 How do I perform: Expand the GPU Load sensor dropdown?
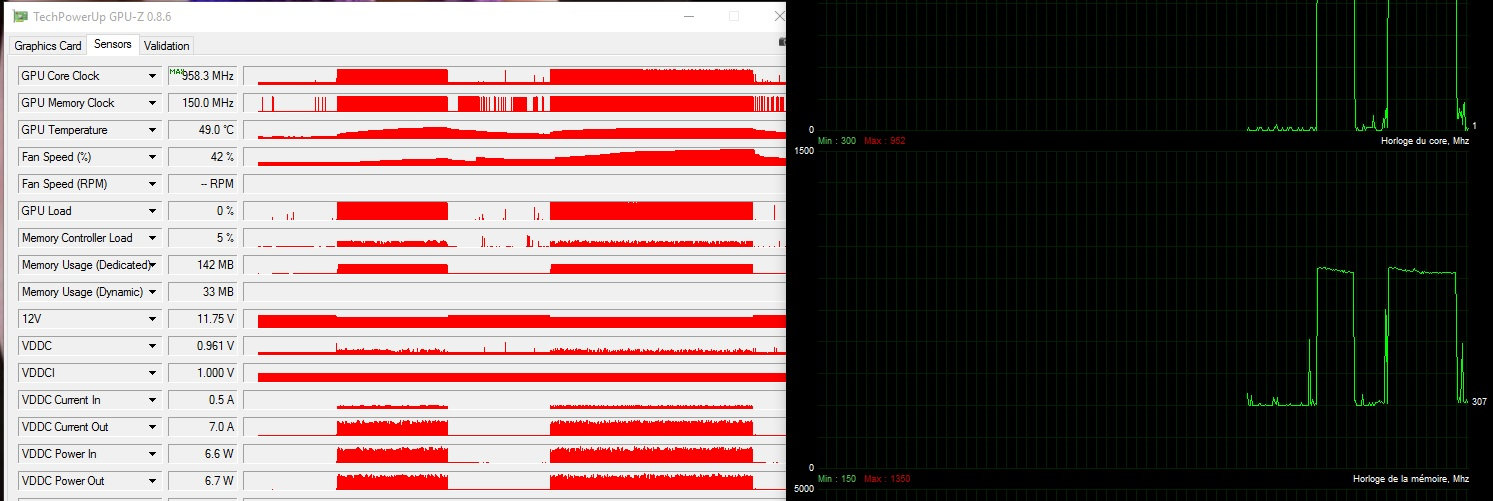coord(153,211)
